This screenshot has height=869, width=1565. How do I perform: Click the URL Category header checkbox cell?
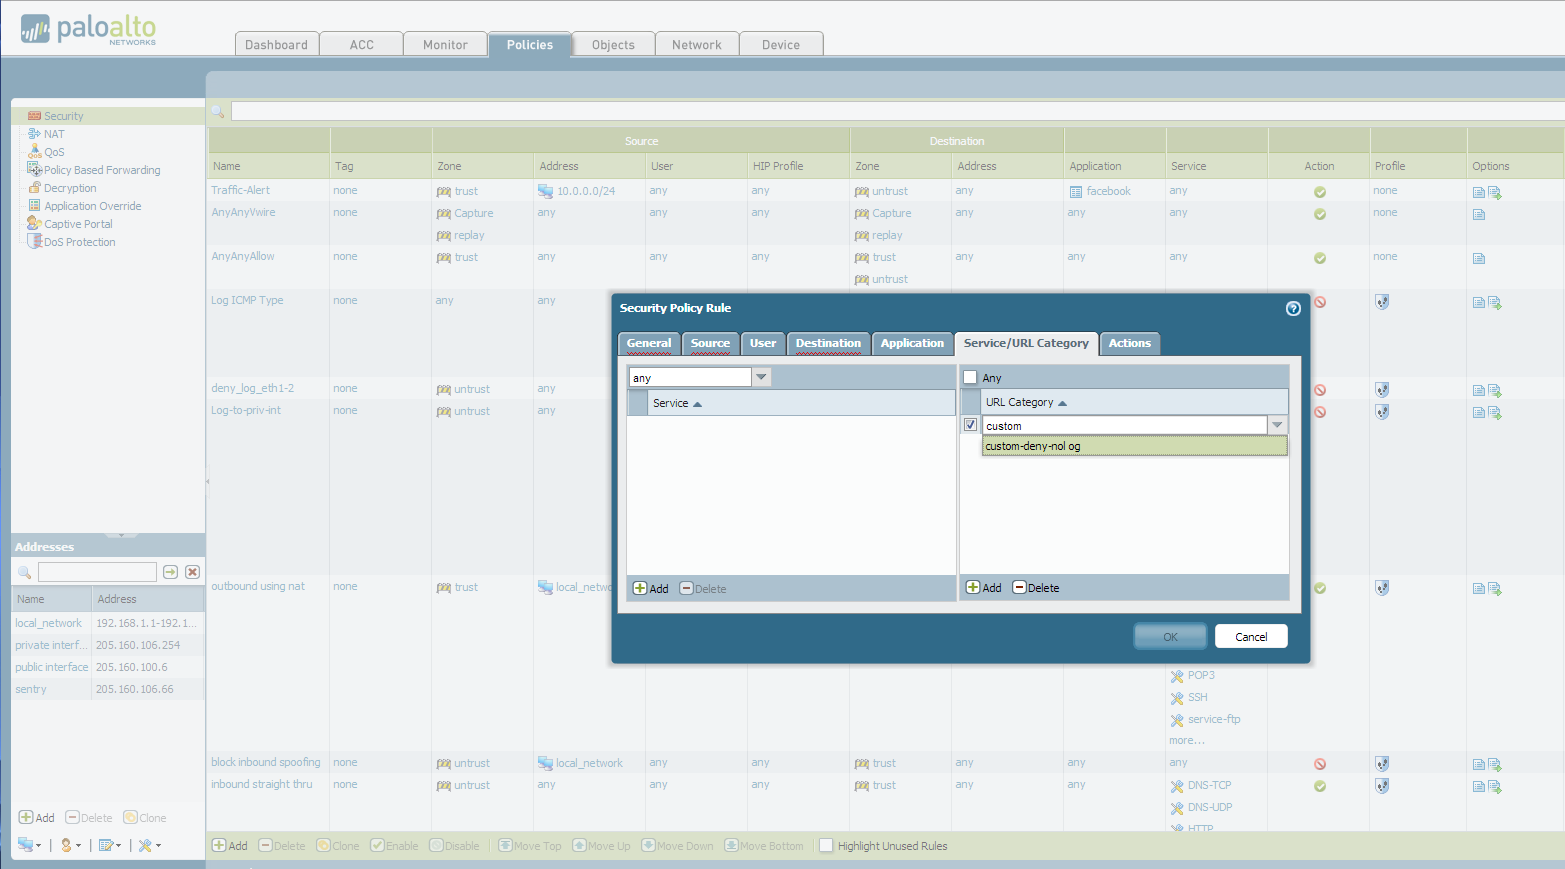(970, 402)
